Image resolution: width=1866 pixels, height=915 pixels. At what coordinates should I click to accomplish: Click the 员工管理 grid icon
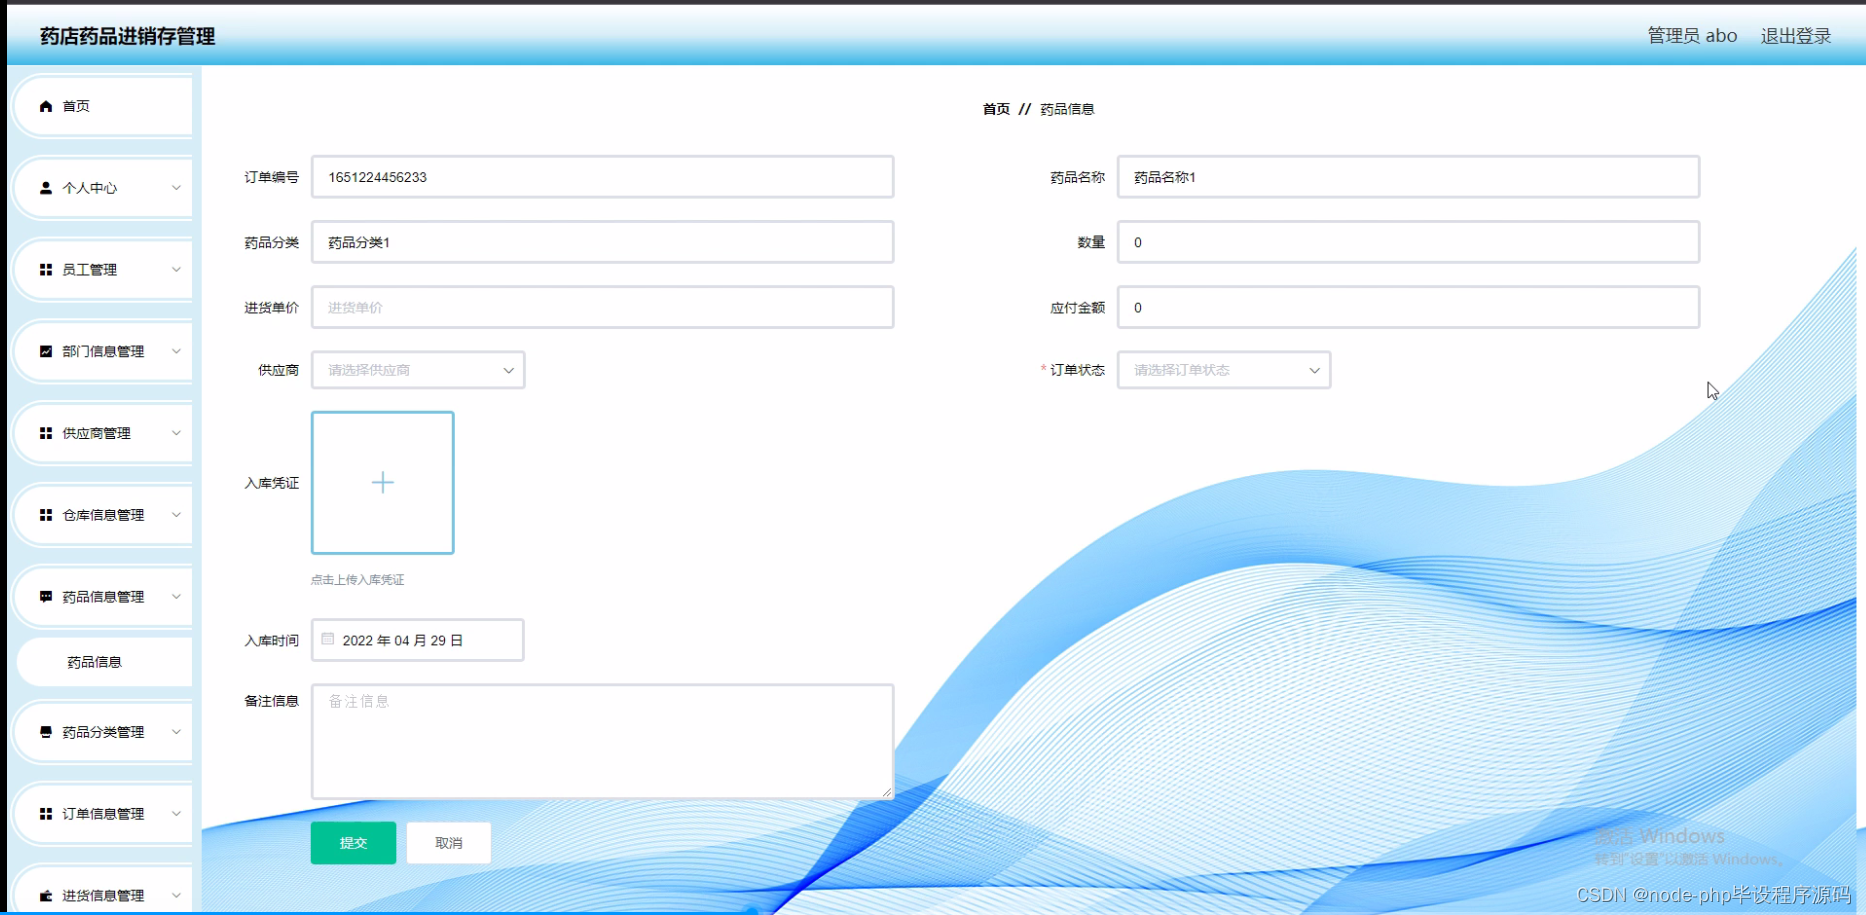coord(44,269)
